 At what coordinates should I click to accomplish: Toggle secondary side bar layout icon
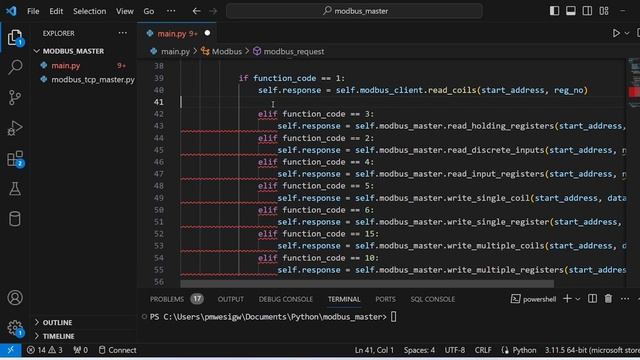pos(587,11)
